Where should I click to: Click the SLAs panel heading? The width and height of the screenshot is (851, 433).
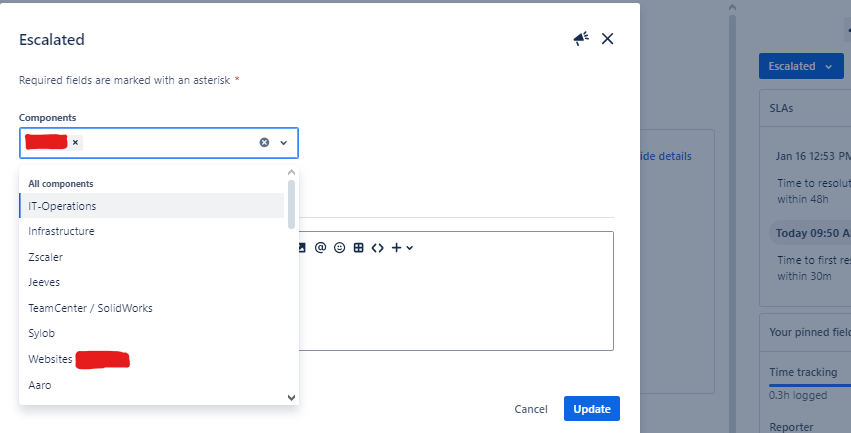point(781,108)
